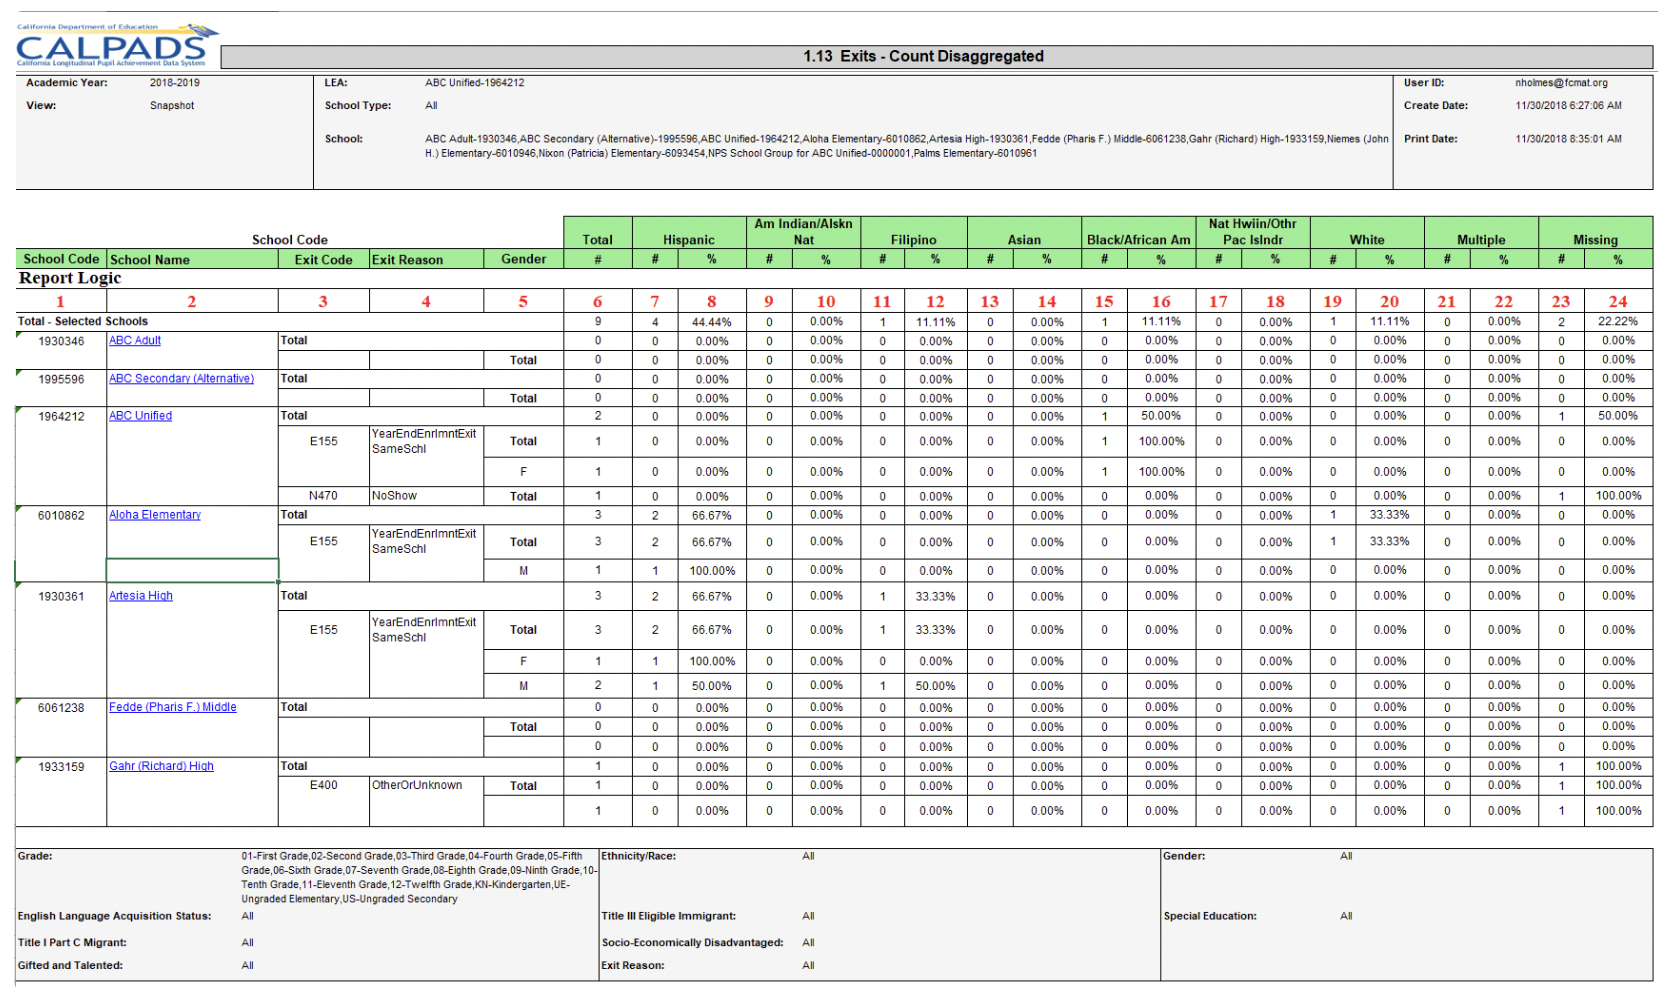Click the 'Report Logic' row label
The width and height of the screenshot is (1670, 1008).
point(70,278)
